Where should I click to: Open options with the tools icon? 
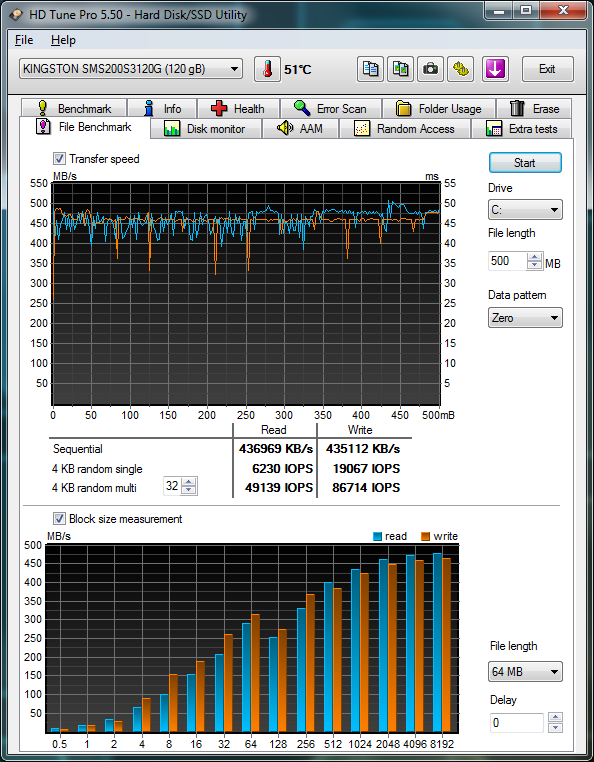point(460,69)
